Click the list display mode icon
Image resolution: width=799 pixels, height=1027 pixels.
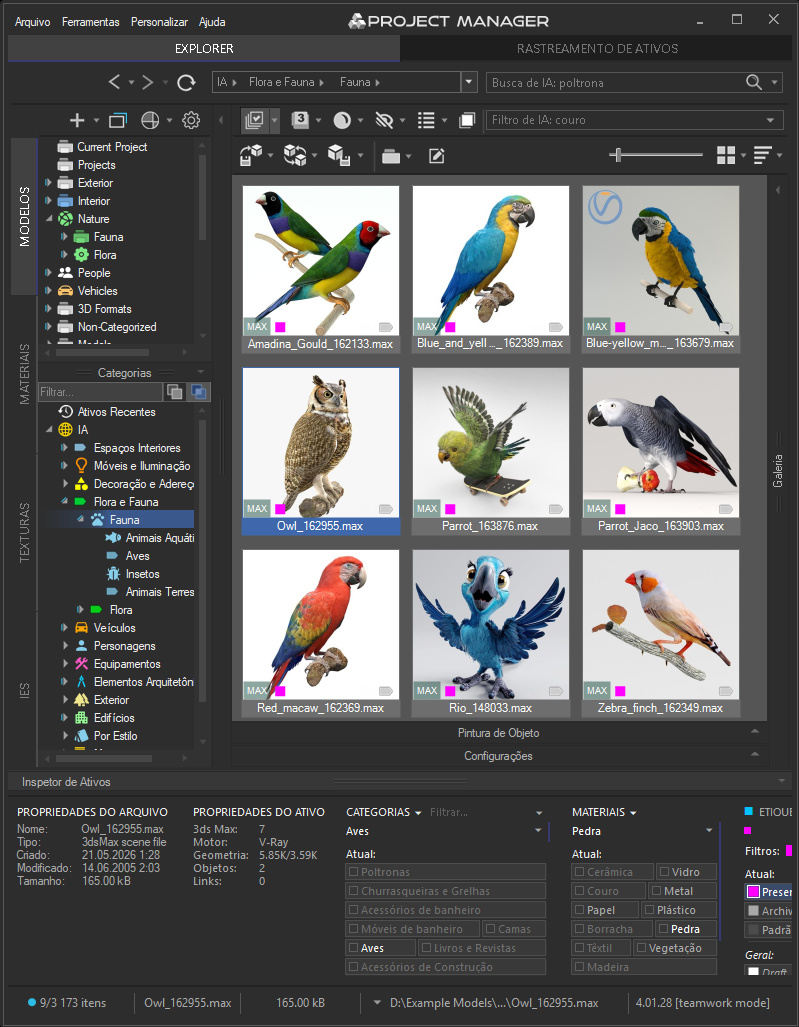426,120
